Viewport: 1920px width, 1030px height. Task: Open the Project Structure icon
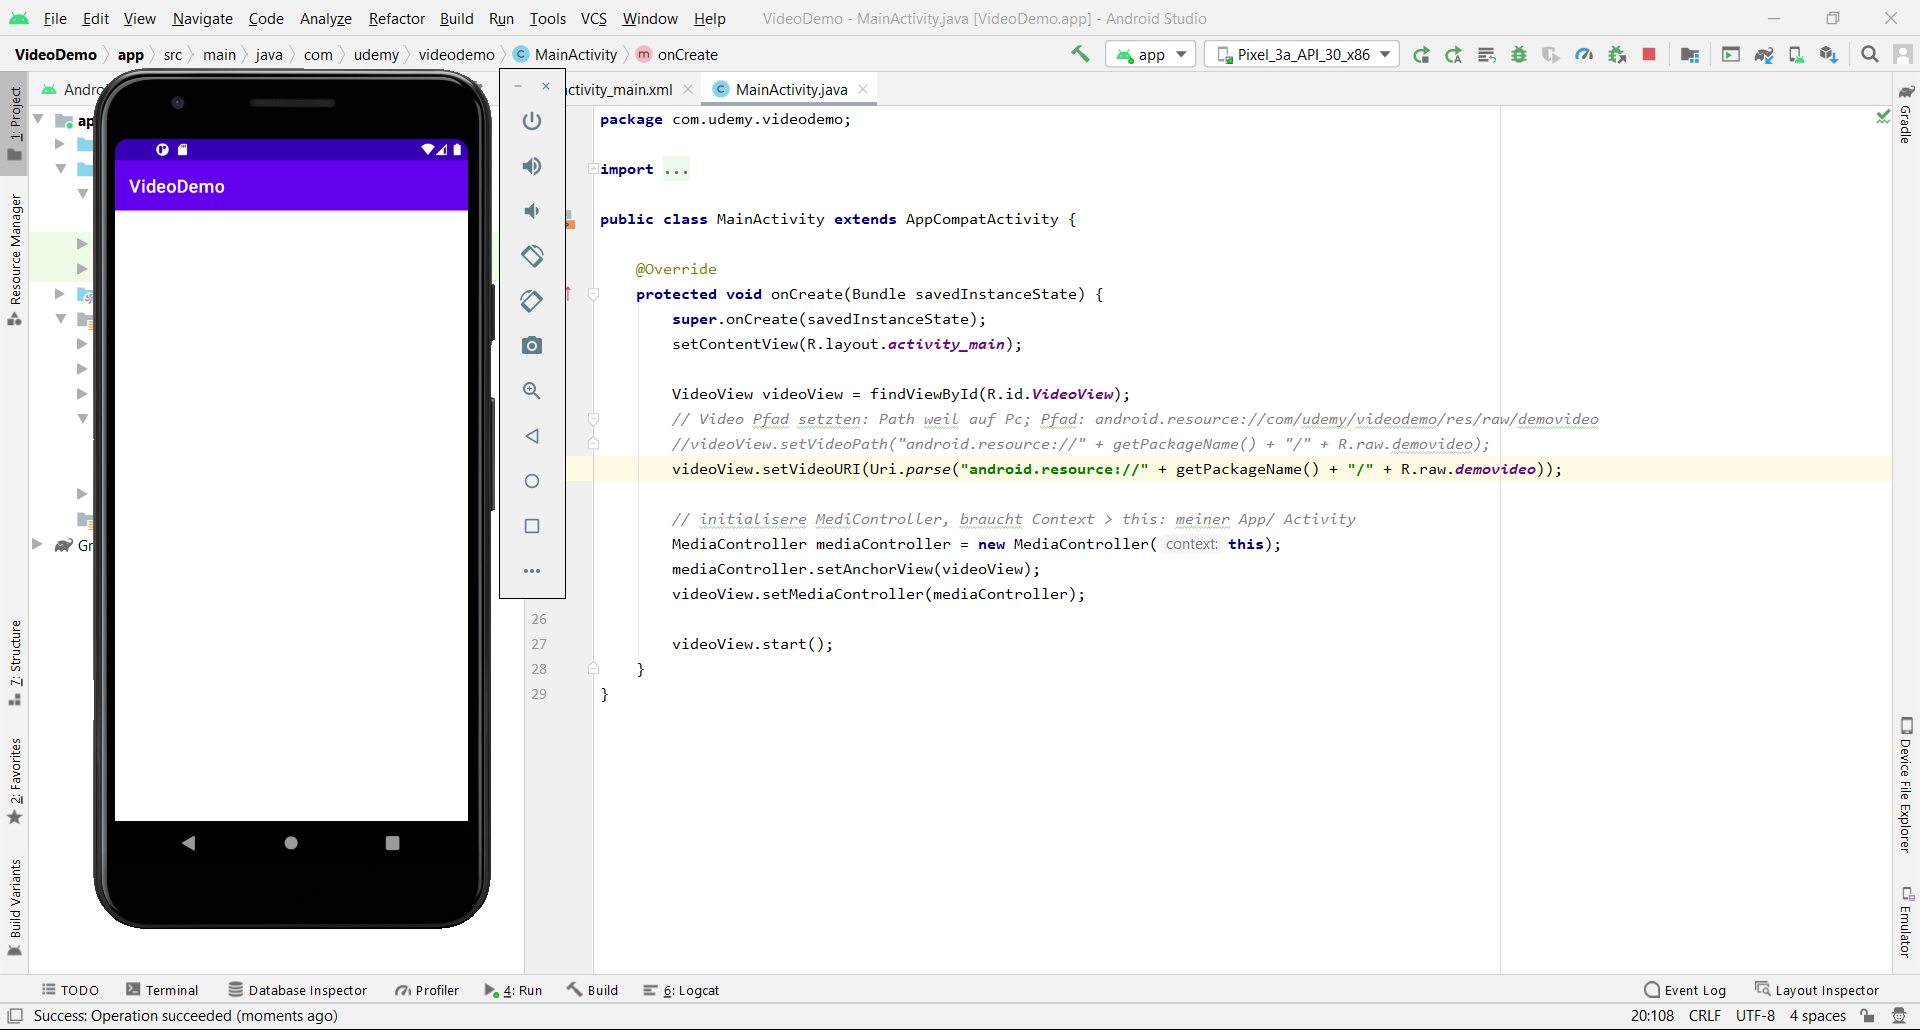click(x=1690, y=54)
